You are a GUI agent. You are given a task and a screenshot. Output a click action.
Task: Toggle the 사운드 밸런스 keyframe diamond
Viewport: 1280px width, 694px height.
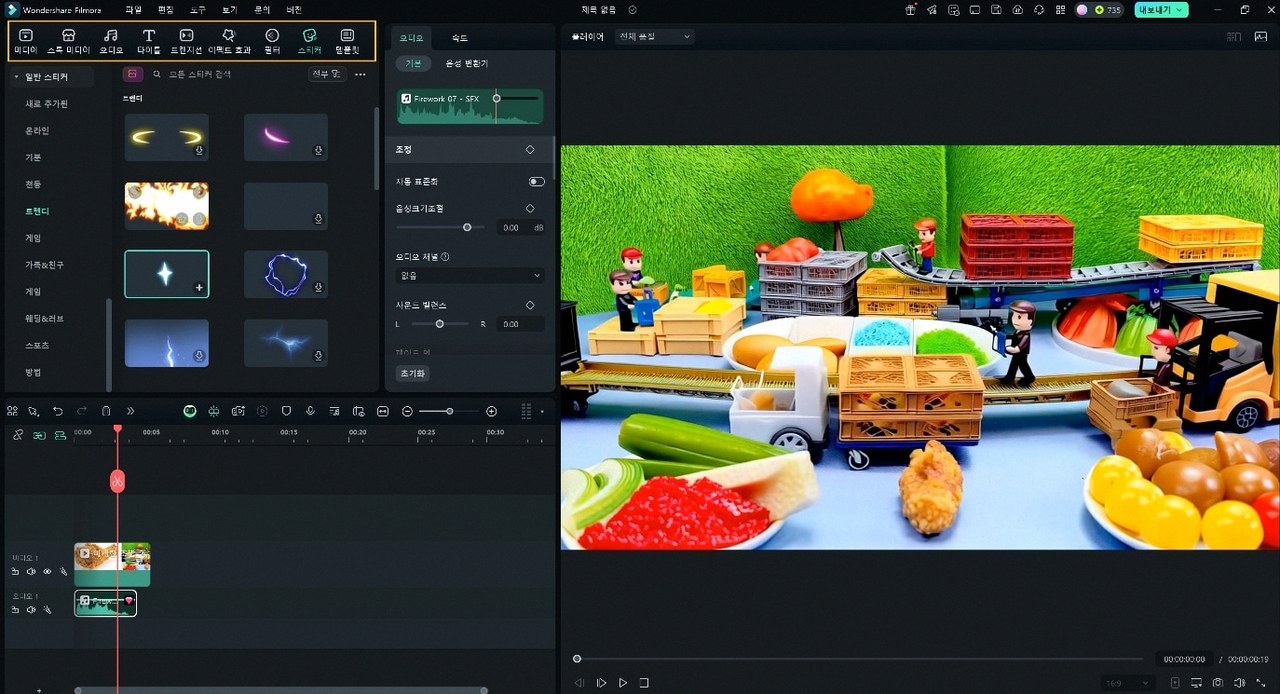coord(530,305)
